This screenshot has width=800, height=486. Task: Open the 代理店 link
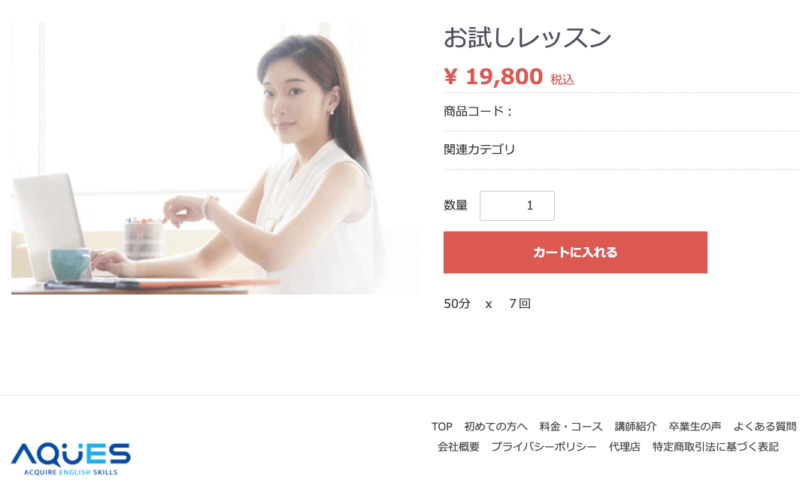pyautogui.click(x=624, y=447)
